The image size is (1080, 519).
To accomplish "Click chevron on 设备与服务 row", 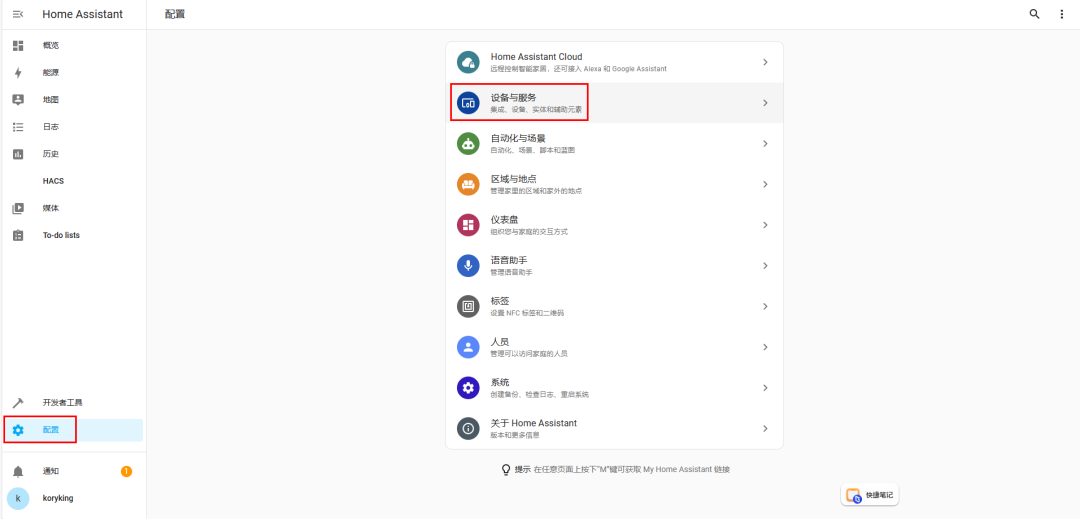I will coord(765,103).
